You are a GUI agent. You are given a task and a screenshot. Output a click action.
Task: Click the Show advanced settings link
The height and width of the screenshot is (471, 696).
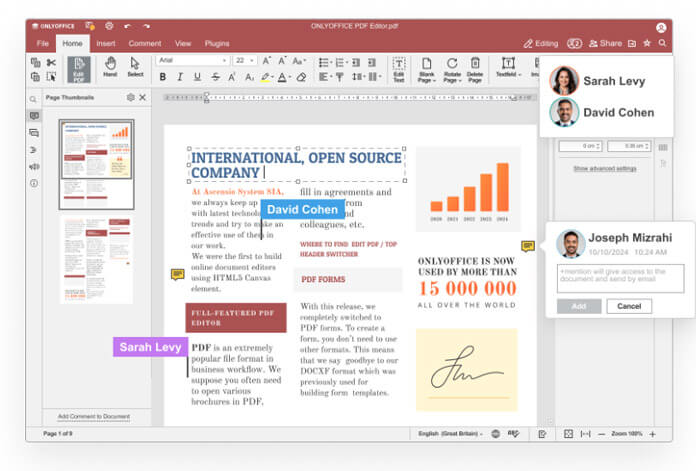(x=605, y=169)
